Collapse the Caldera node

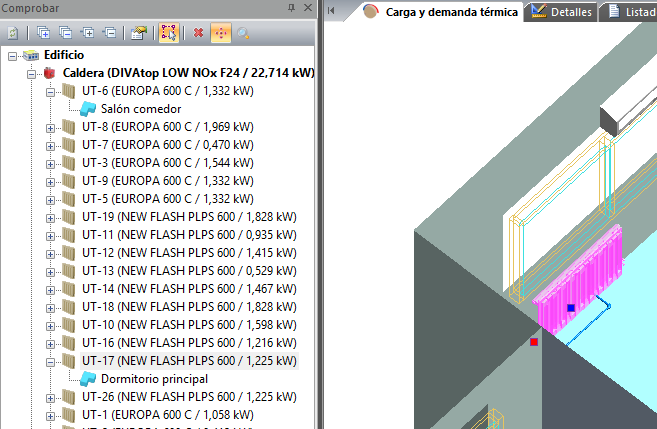point(31,74)
